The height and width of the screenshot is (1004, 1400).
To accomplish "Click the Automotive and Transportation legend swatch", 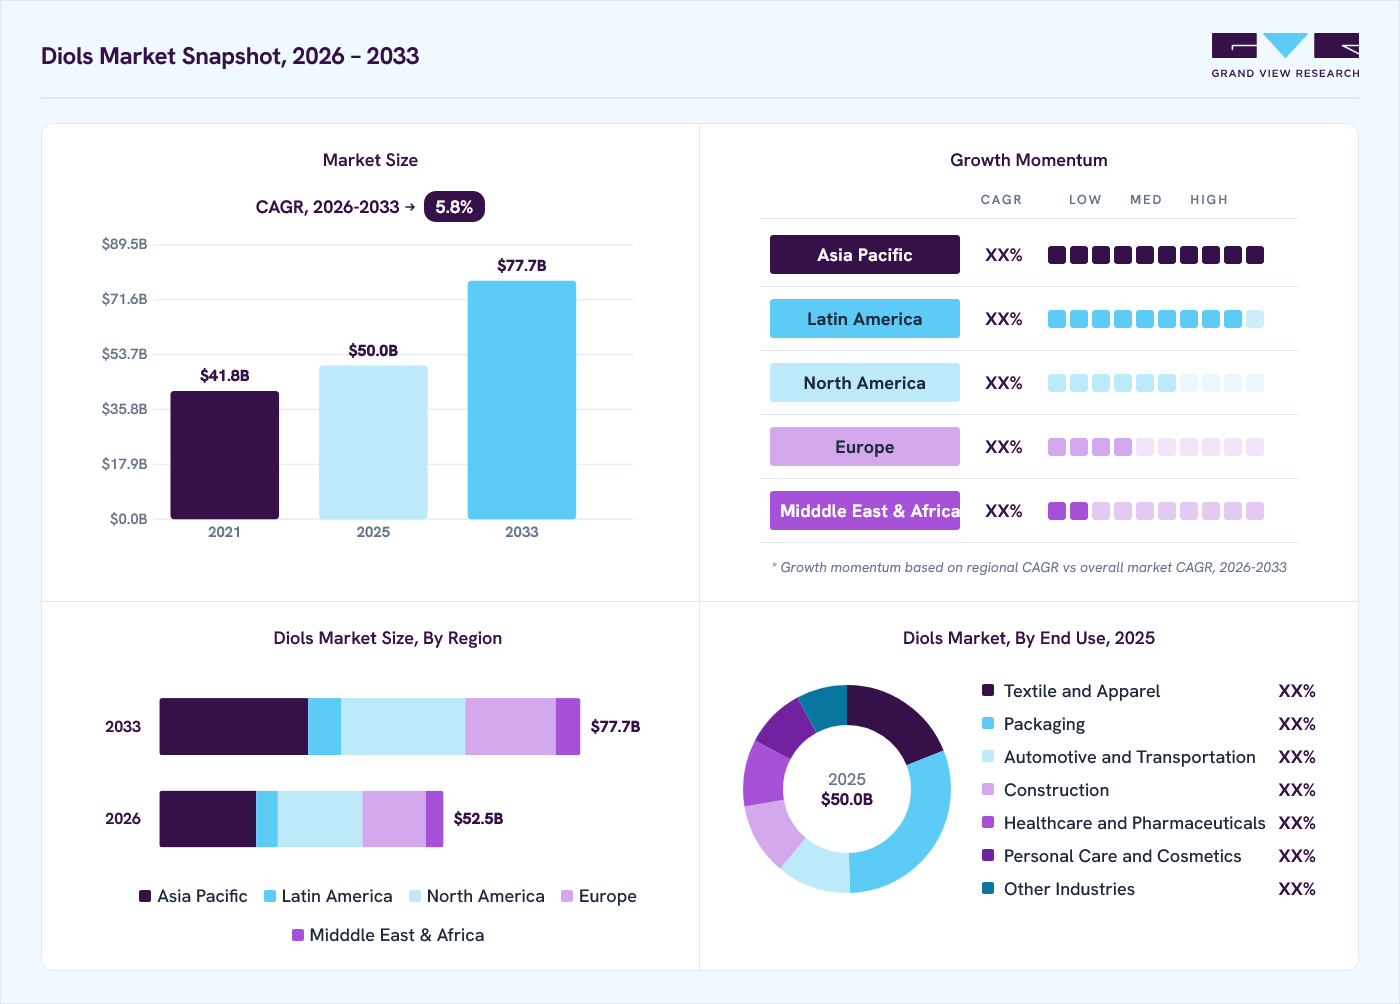I will point(988,756).
